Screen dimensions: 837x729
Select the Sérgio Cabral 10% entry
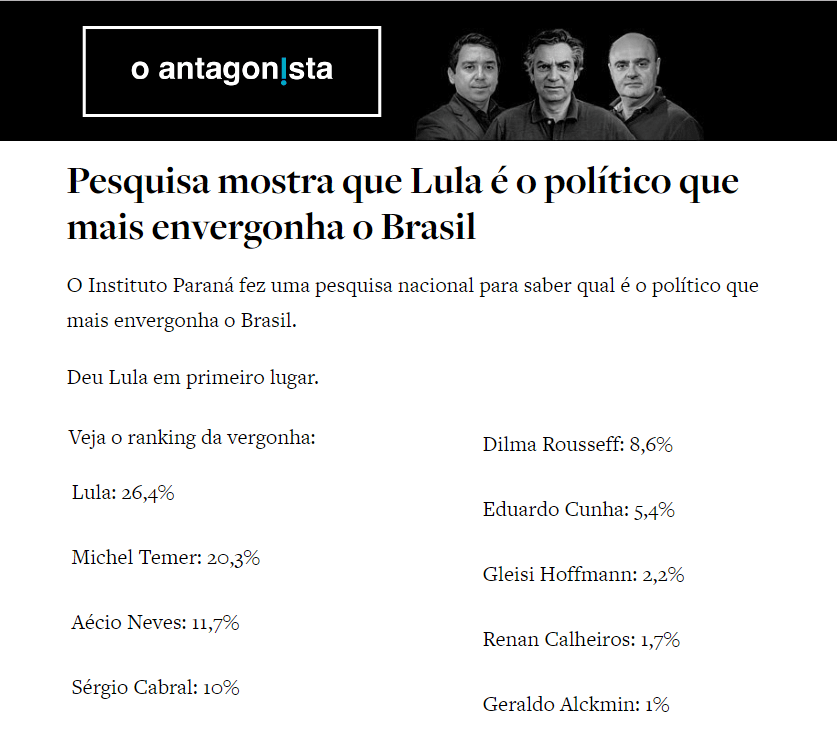pyautogui.click(x=155, y=687)
